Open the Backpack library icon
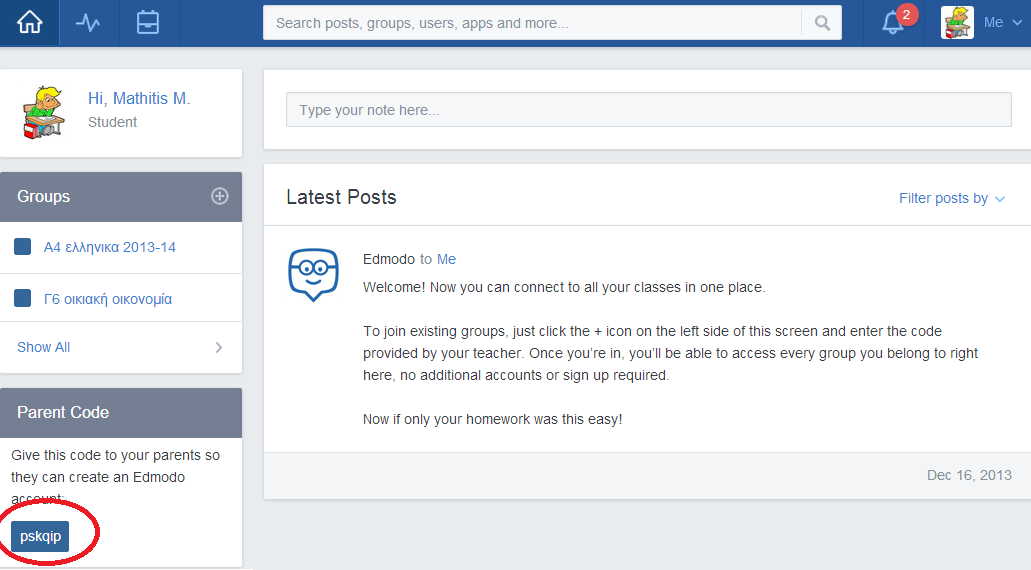This screenshot has width=1031, height=570. (x=148, y=22)
